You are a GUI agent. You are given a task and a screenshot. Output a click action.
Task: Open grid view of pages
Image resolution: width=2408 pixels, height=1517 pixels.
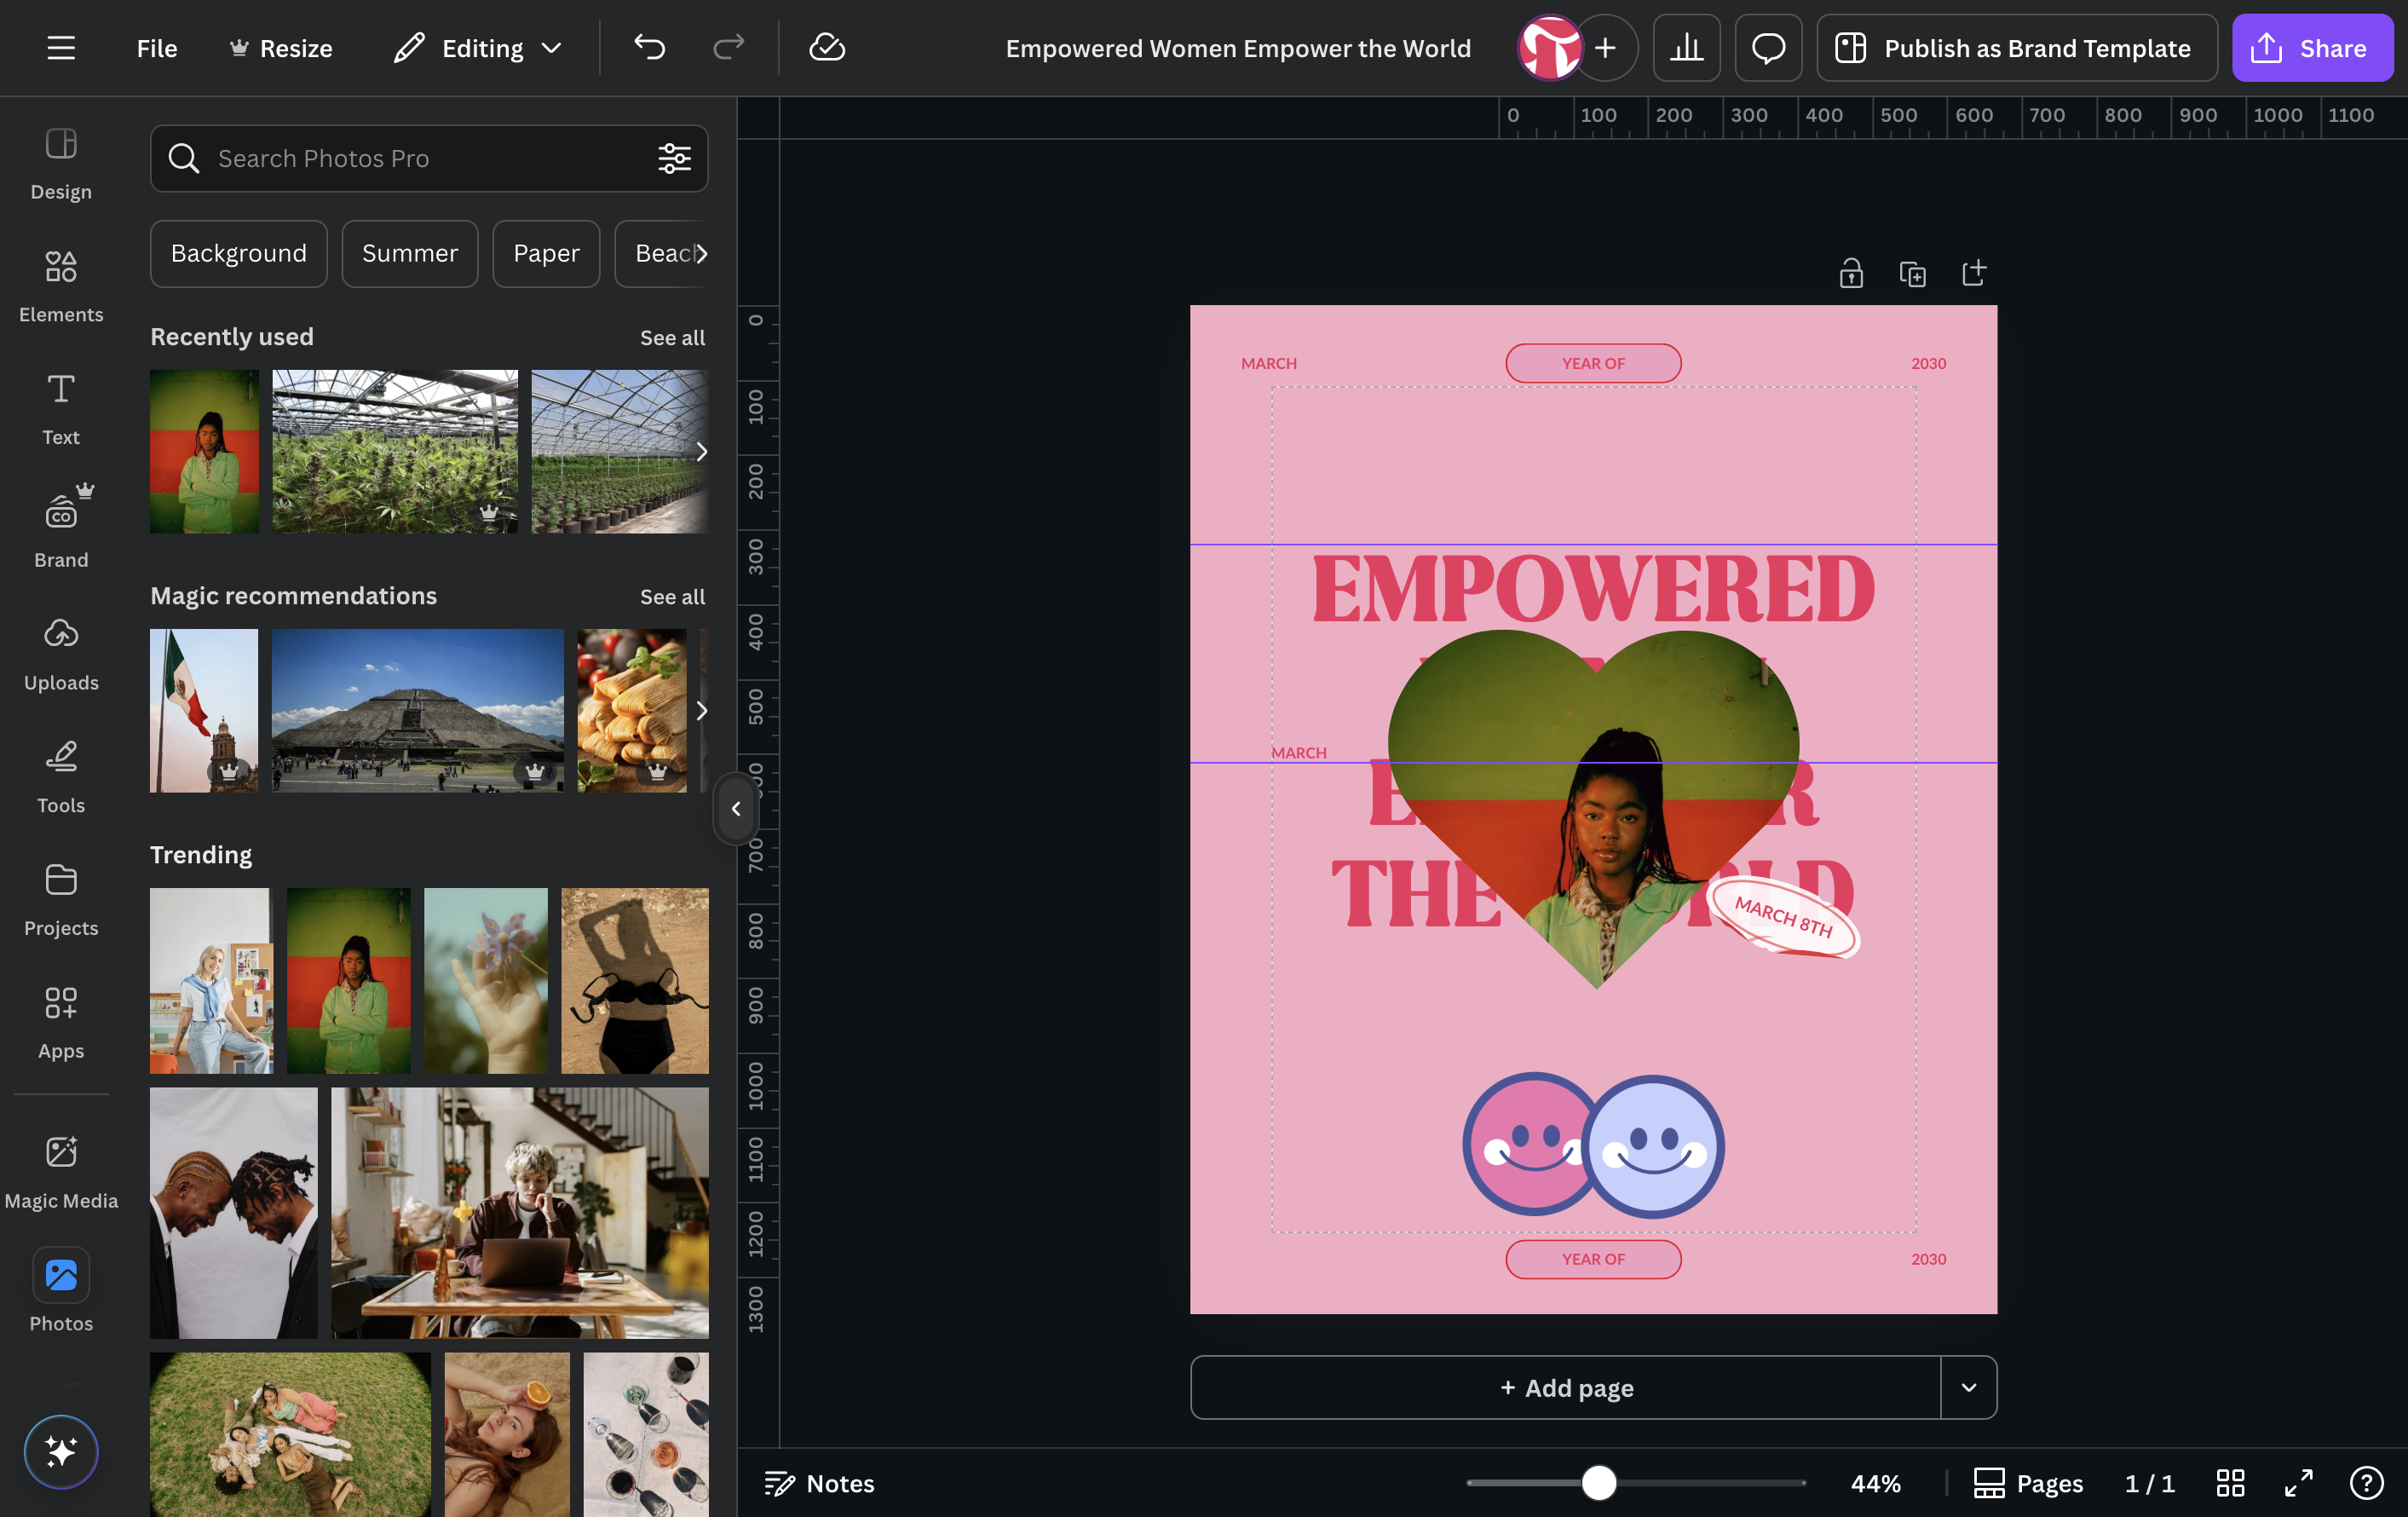2230,1483
